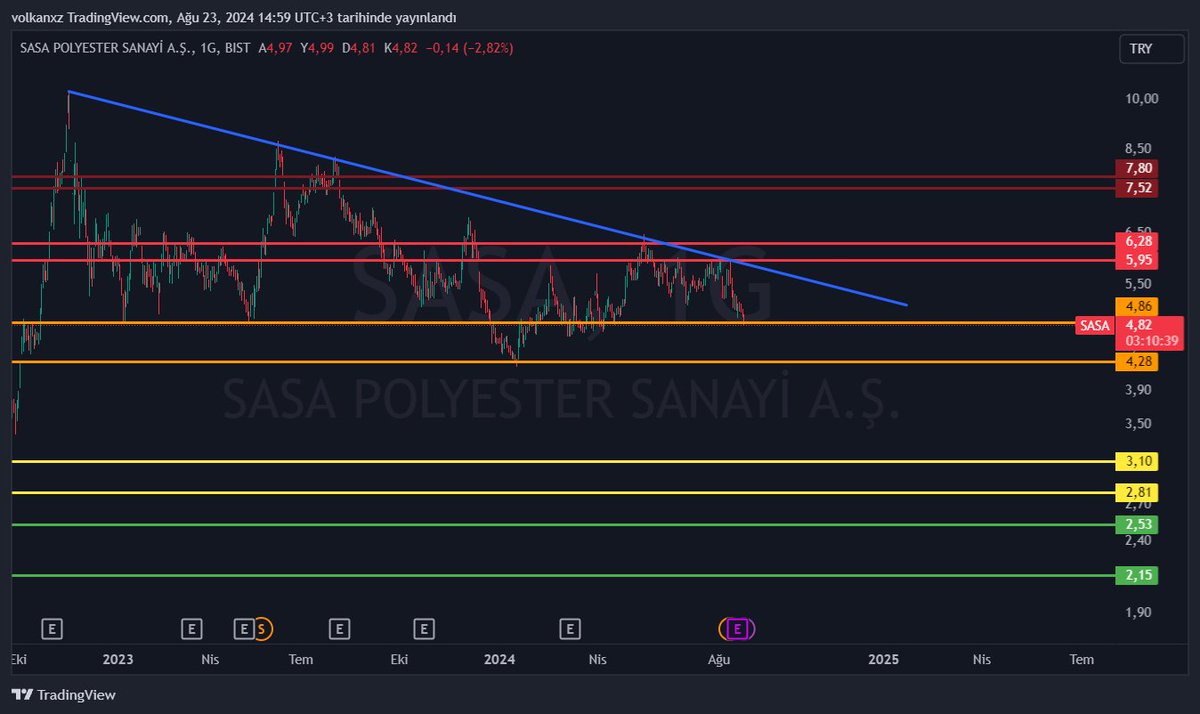Click the countdown timer 03:10:39
This screenshot has height=714, width=1200.
click(x=1151, y=341)
